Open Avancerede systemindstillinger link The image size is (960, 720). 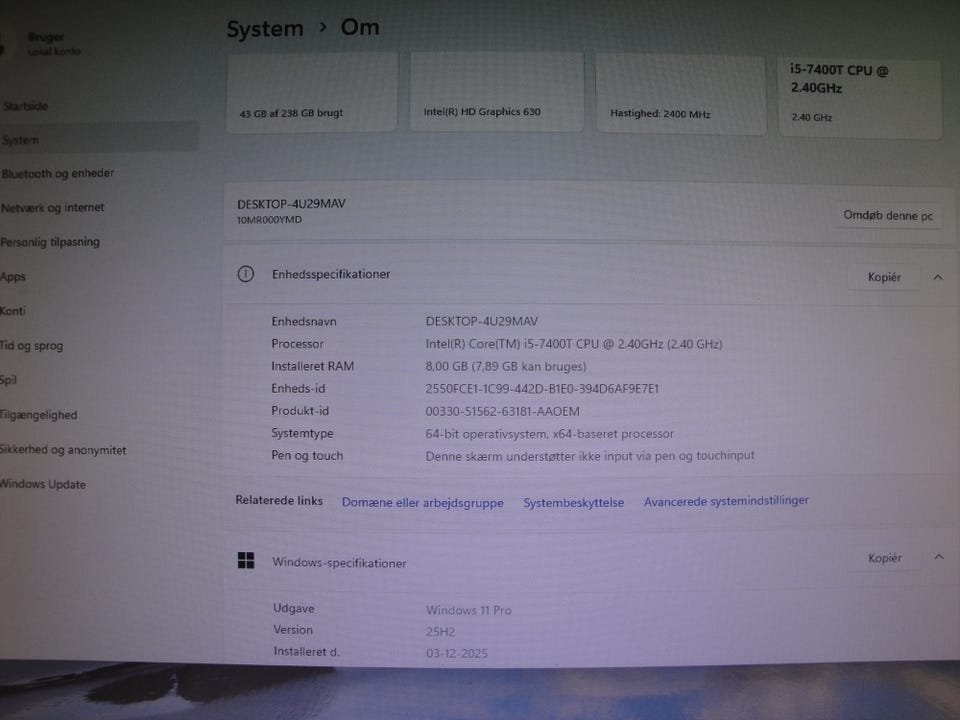[726, 501]
